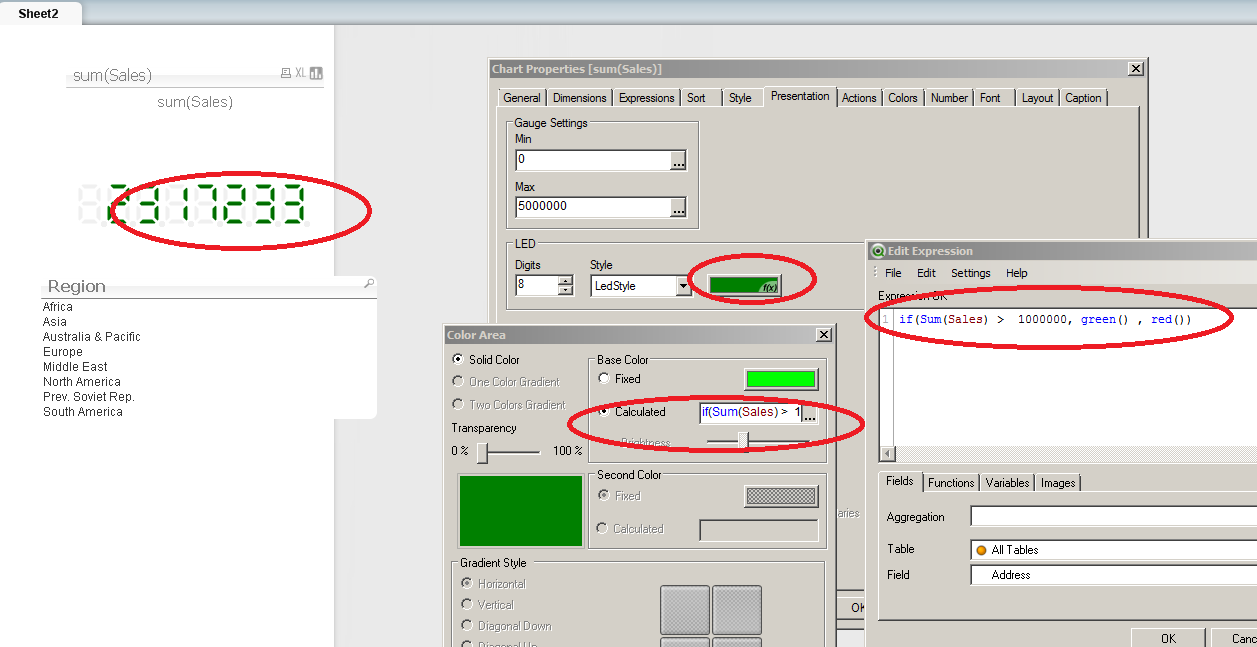Click the expression text in the editor

click(x=1045, y=320)
